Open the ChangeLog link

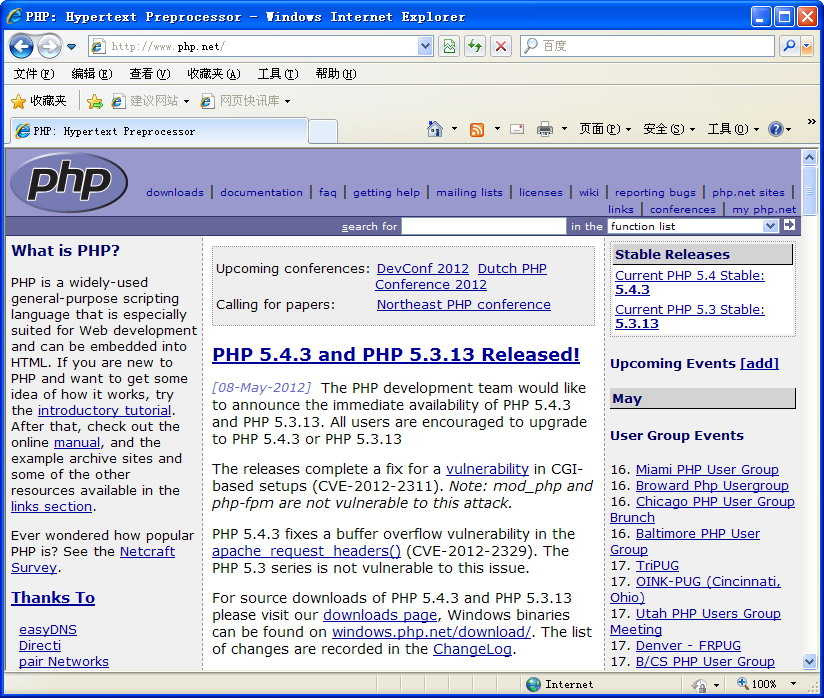[x=472, y=649]
